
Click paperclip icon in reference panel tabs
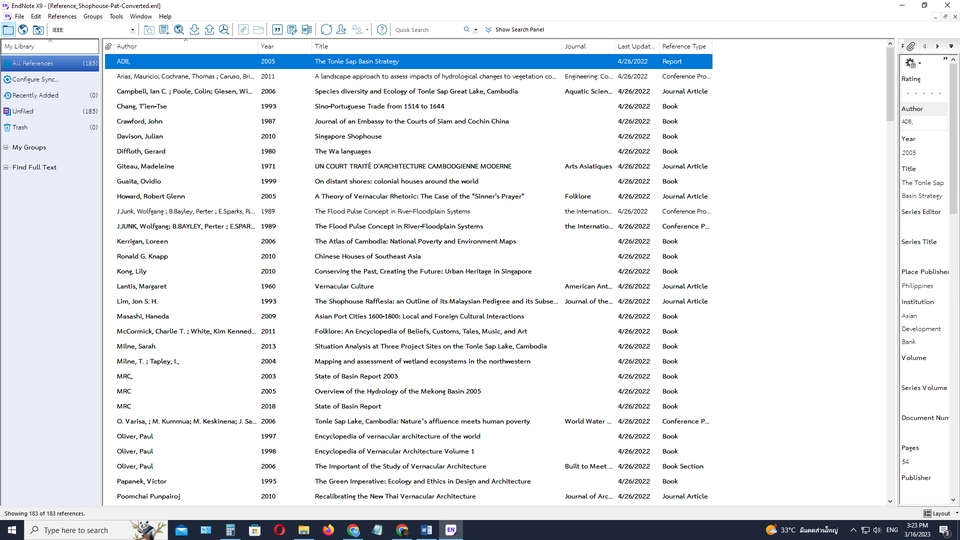coord(911,46)
